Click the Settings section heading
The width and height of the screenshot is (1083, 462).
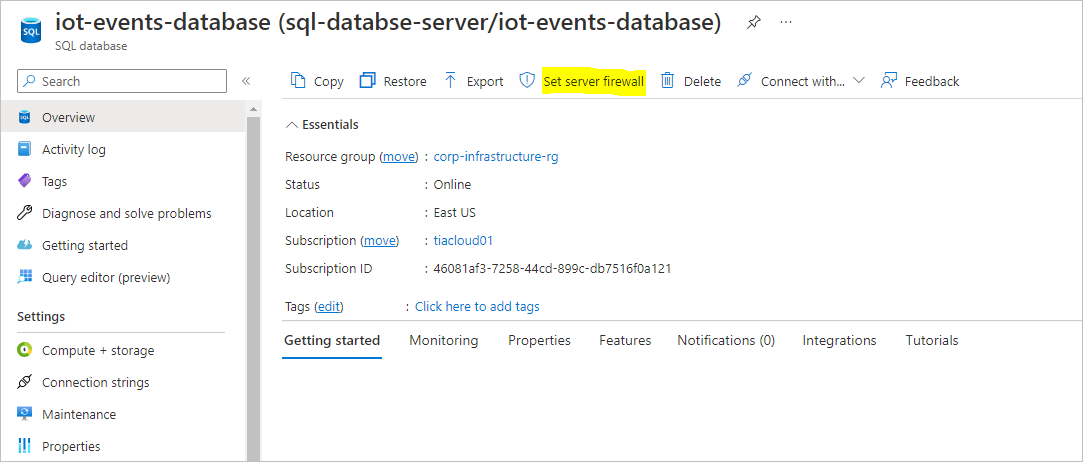pos(41,316)
